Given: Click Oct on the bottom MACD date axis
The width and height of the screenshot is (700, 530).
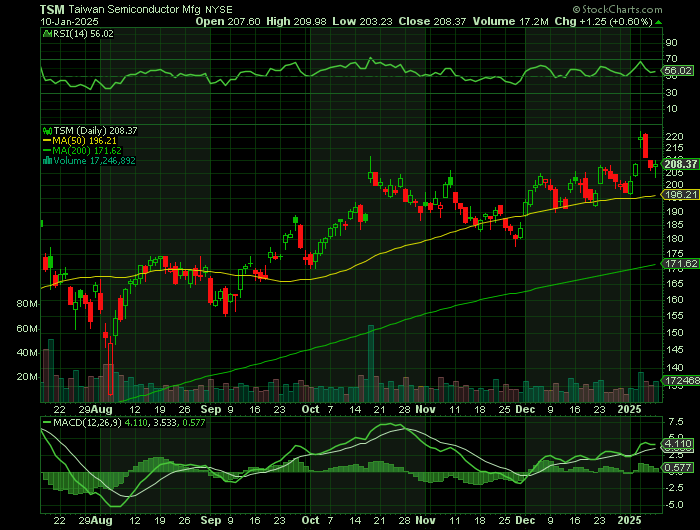Looking at the screenshot, I should (x=310, y=520).
